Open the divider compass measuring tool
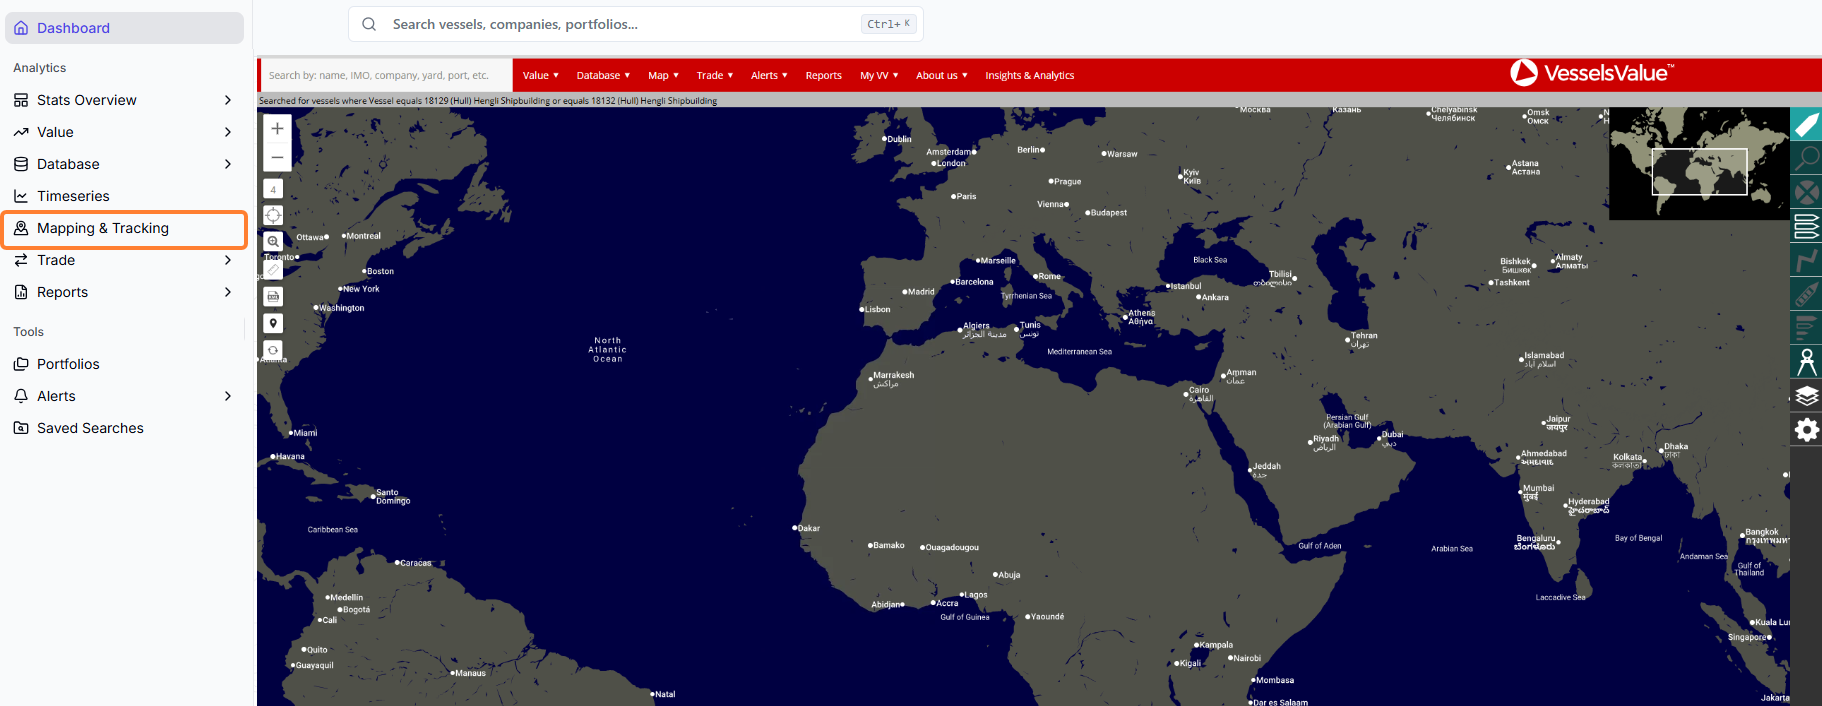This screenshot has height=706, width=1822. click(x=1806, y=362)
